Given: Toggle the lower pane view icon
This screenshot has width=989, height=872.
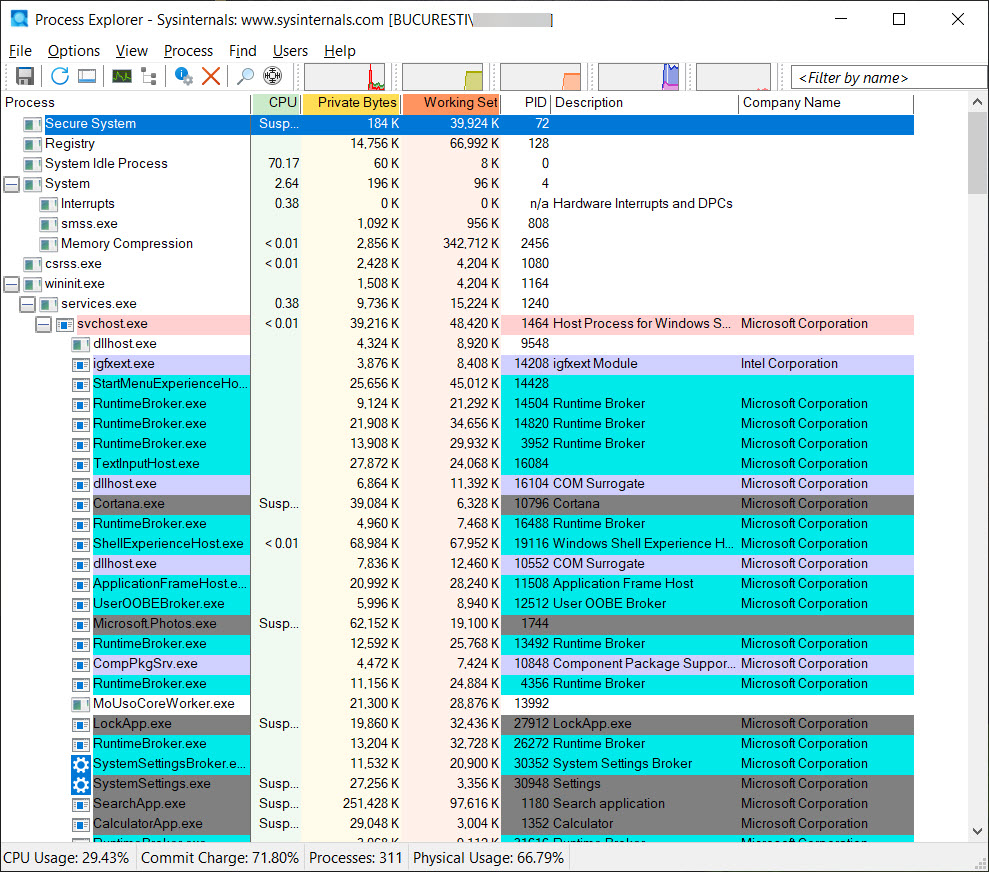Looking at the screenshot, I should tap(87, 76).
